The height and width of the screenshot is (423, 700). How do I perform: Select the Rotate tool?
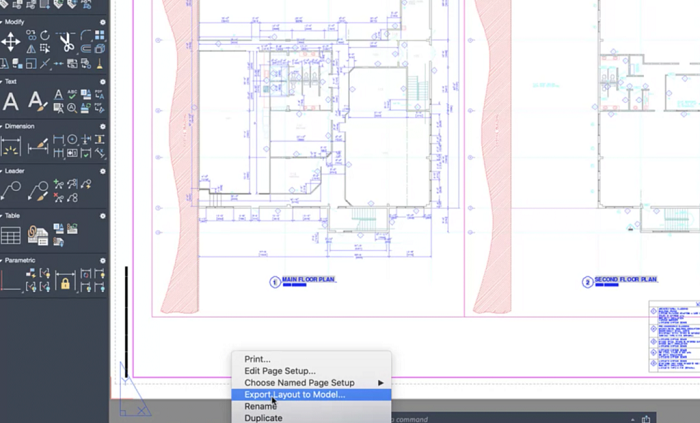(45, 35)
